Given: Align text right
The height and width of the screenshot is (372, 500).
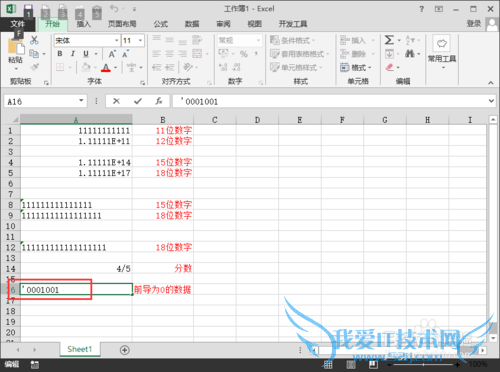Looking at the screenshot, I should coord(182,54).
